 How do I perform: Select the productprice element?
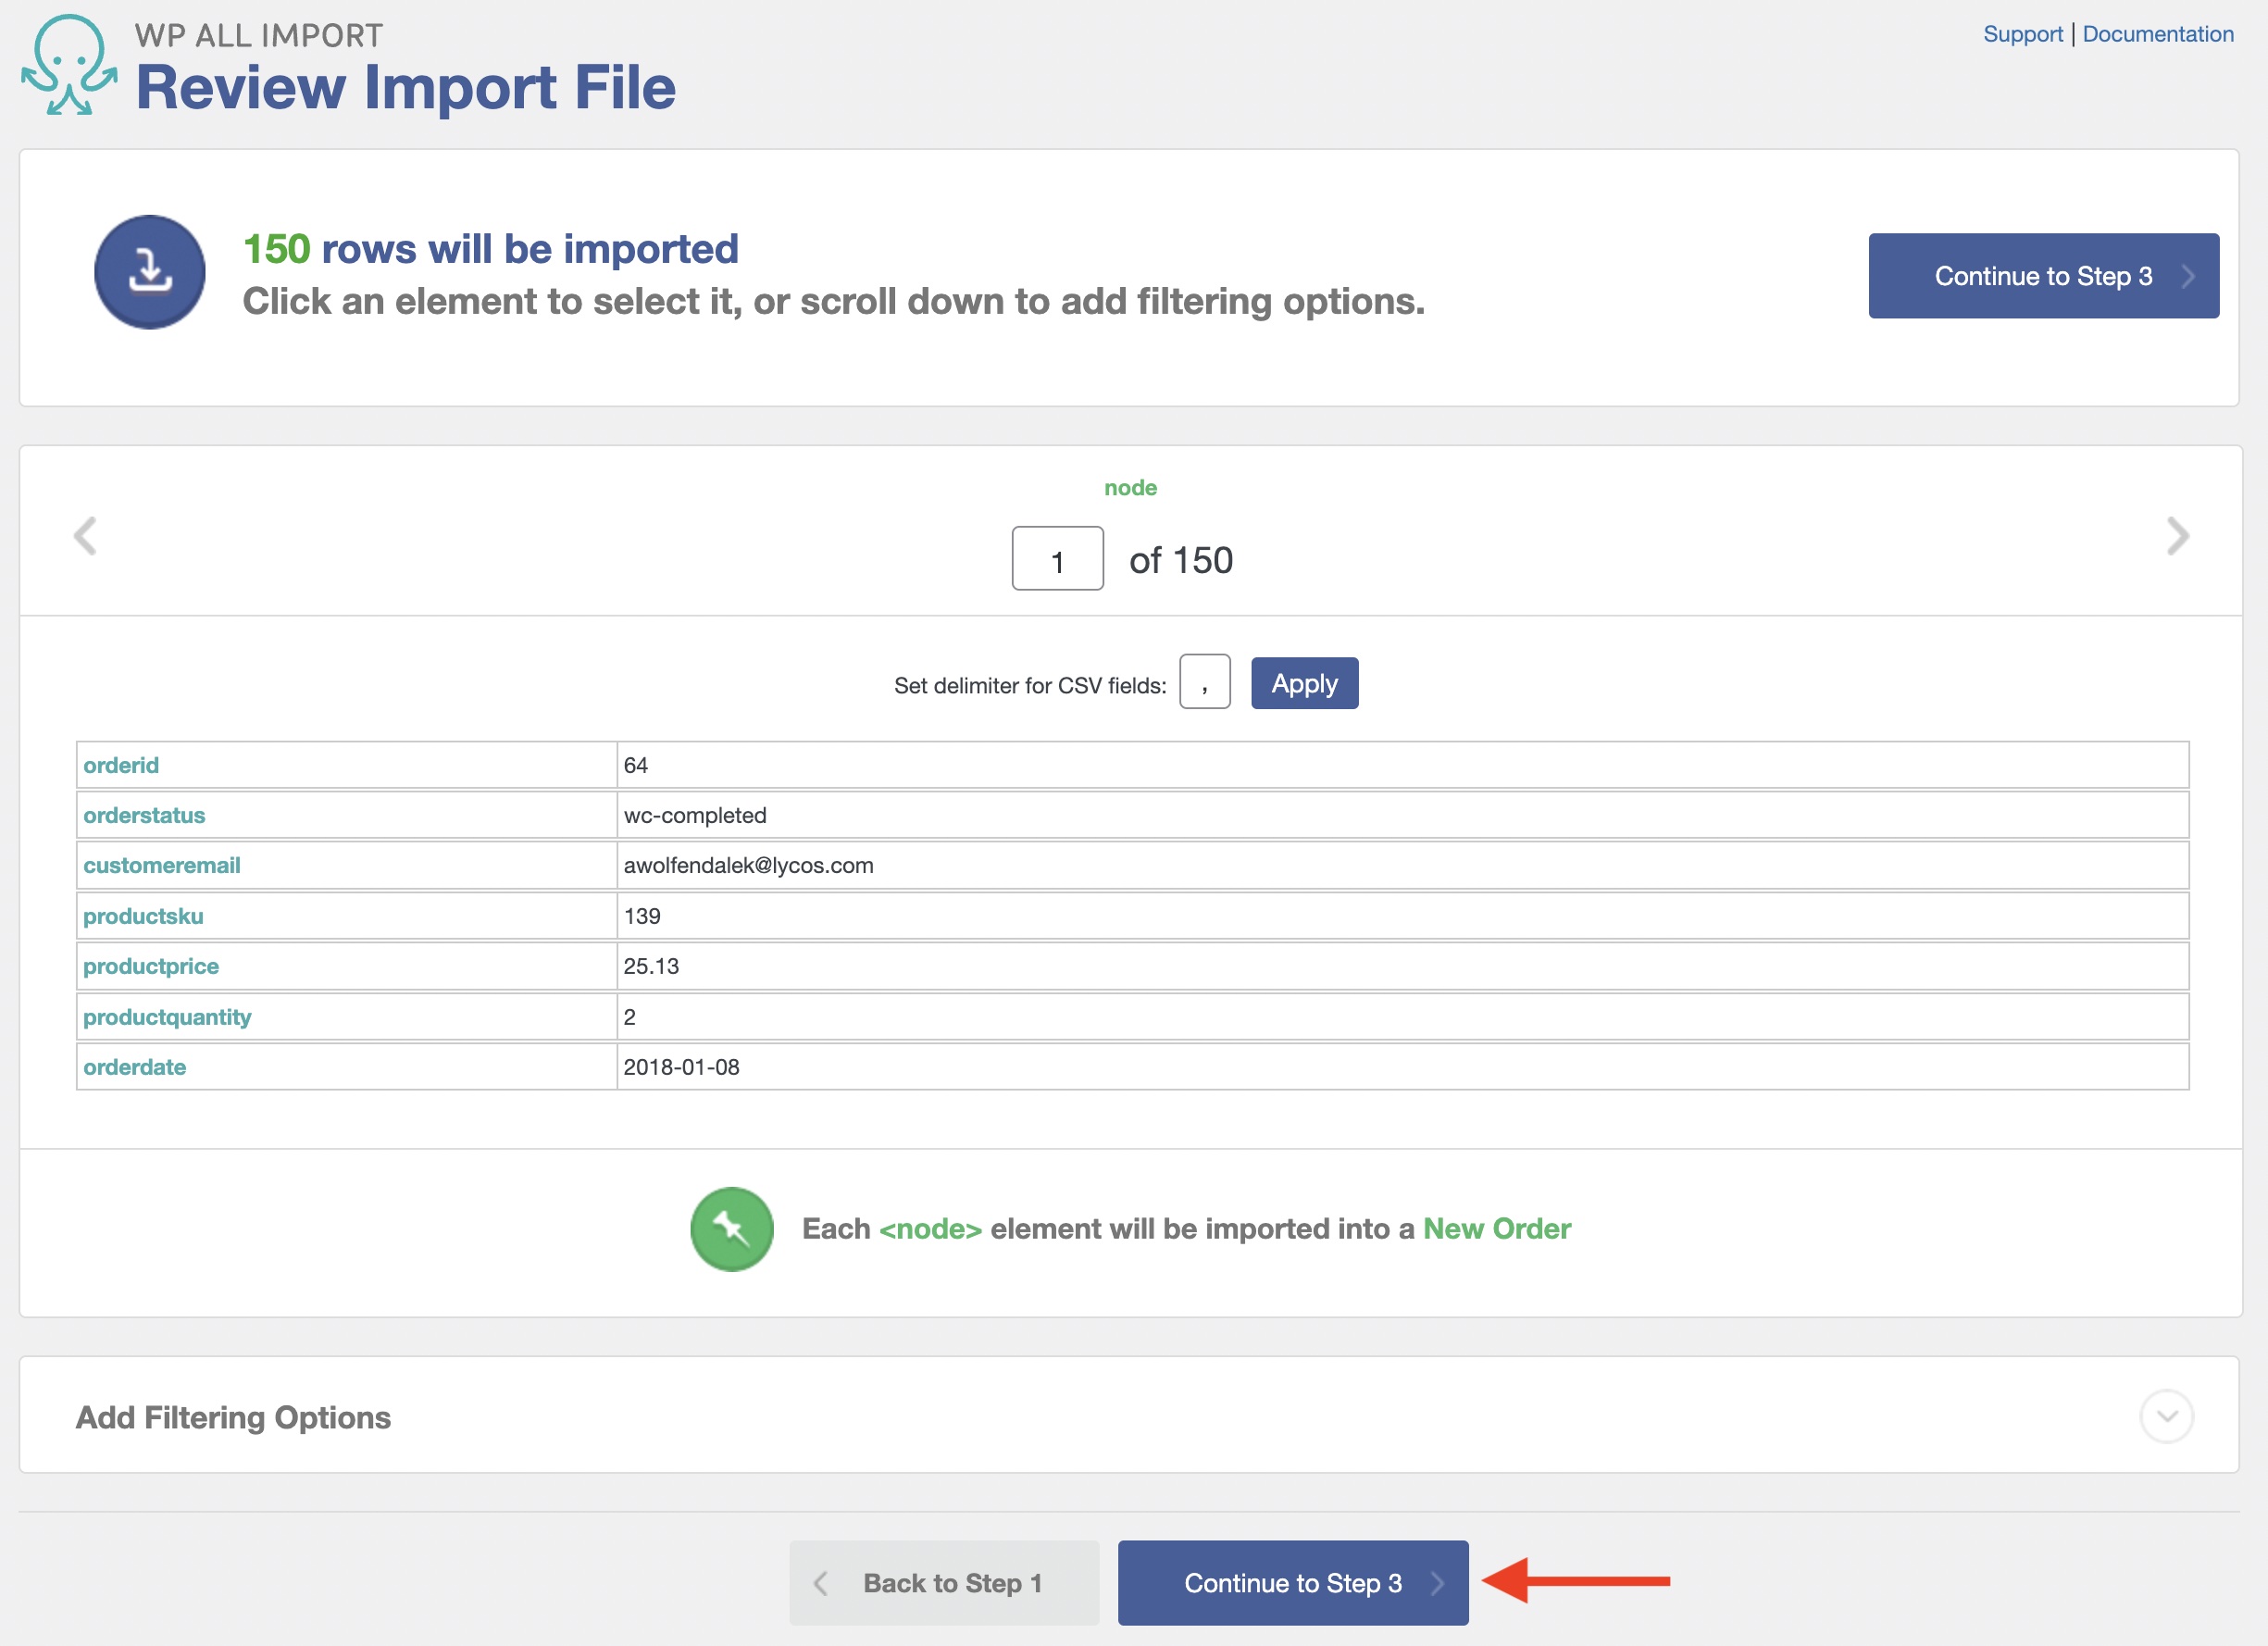click(x=151, y=966)
